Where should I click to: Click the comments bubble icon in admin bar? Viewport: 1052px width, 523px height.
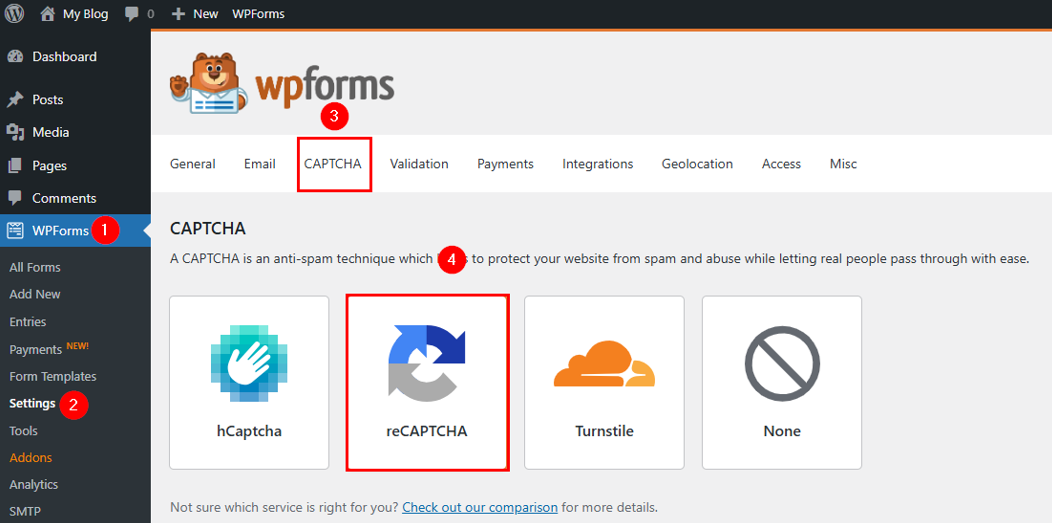coord(132,14)
